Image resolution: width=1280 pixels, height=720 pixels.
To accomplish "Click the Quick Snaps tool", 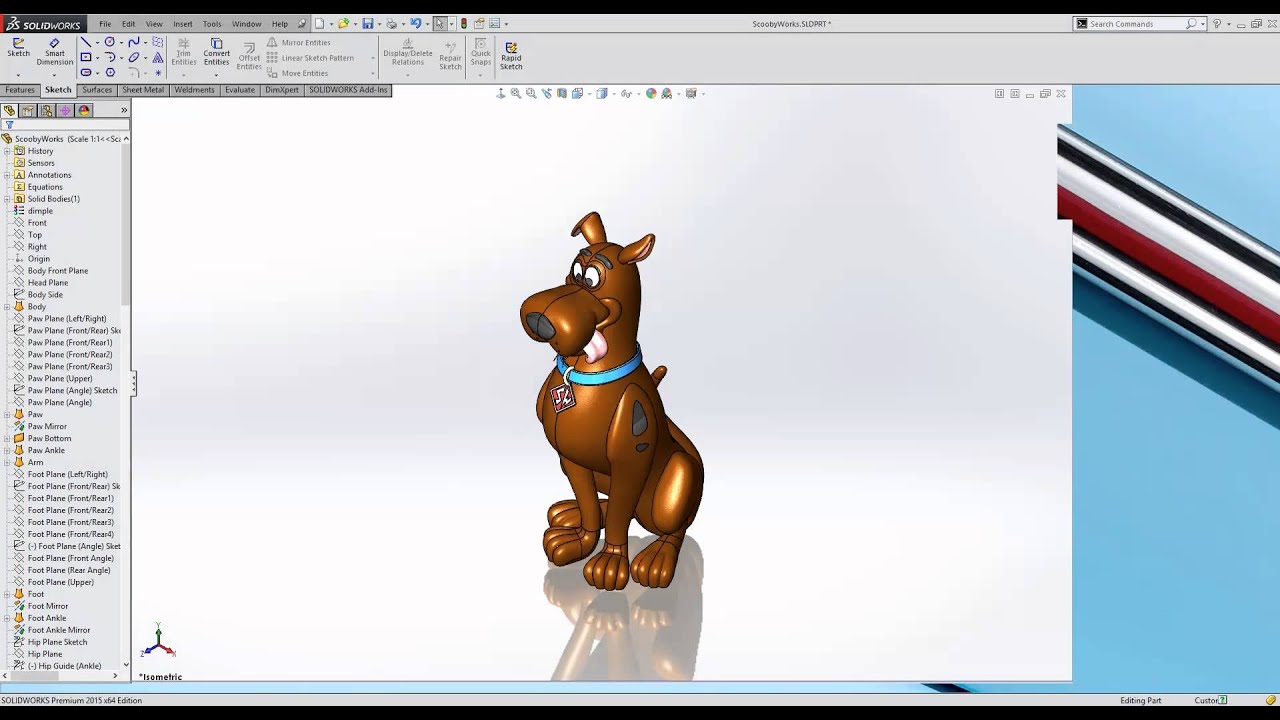I will (x=481, y=53).
